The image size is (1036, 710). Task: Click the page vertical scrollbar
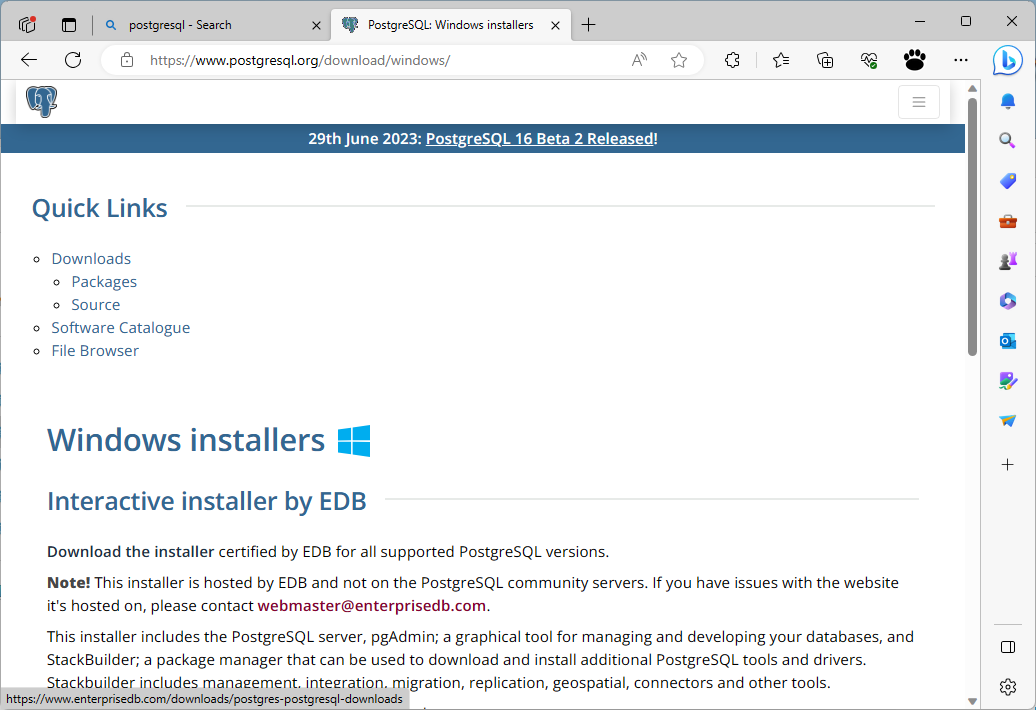point(972,230)
